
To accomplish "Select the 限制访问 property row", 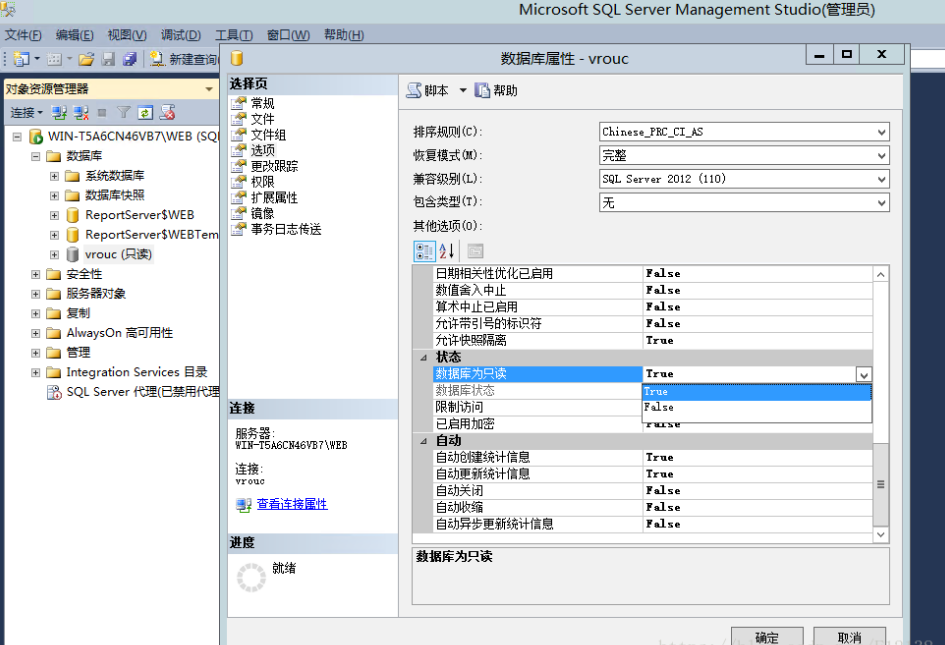I will (538, 407).
